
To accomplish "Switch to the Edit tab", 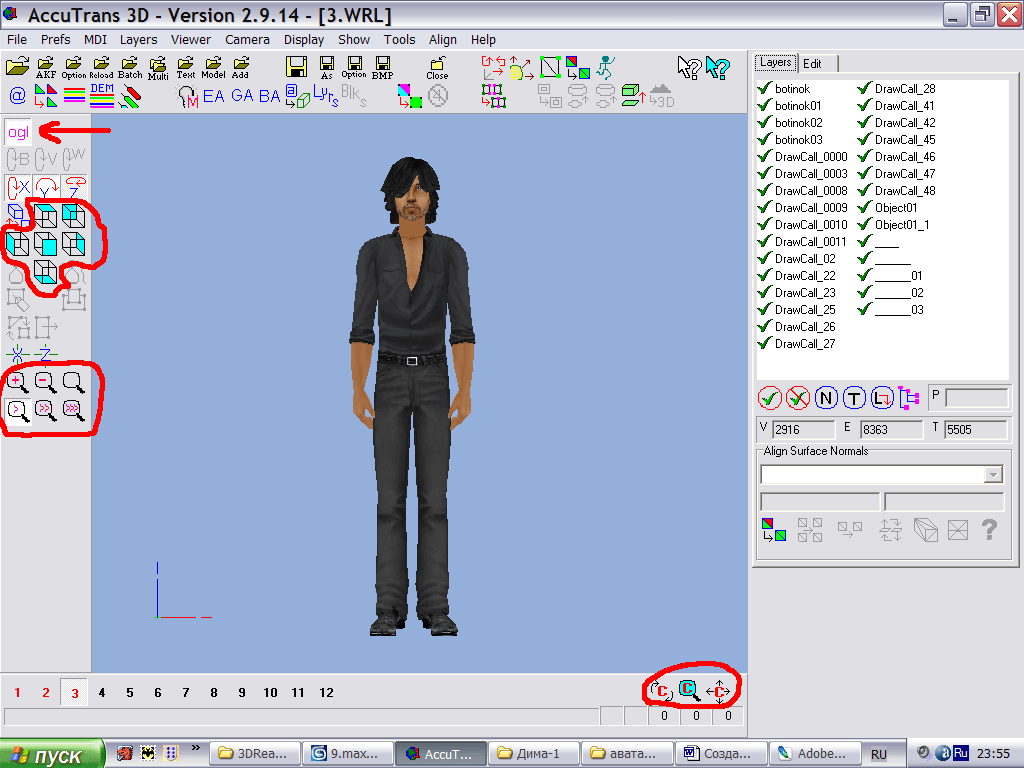I will 812,63.
